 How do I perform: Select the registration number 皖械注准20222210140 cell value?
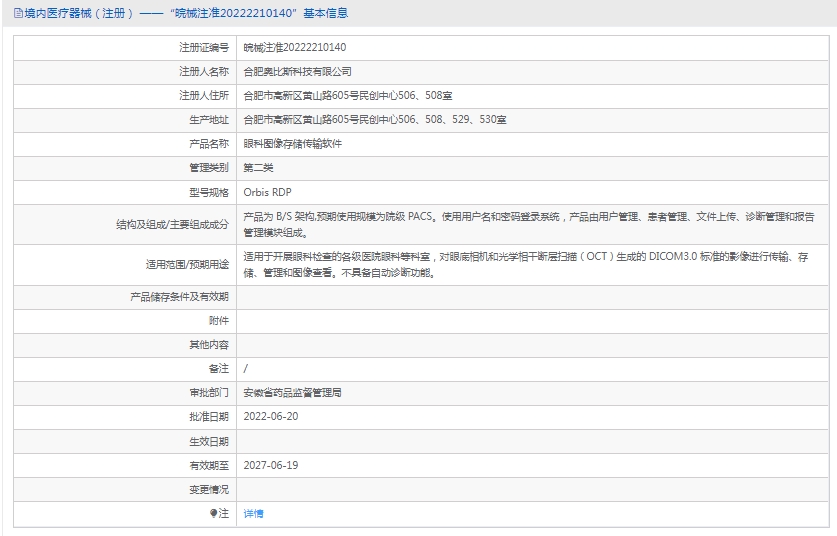click(295, 47)
